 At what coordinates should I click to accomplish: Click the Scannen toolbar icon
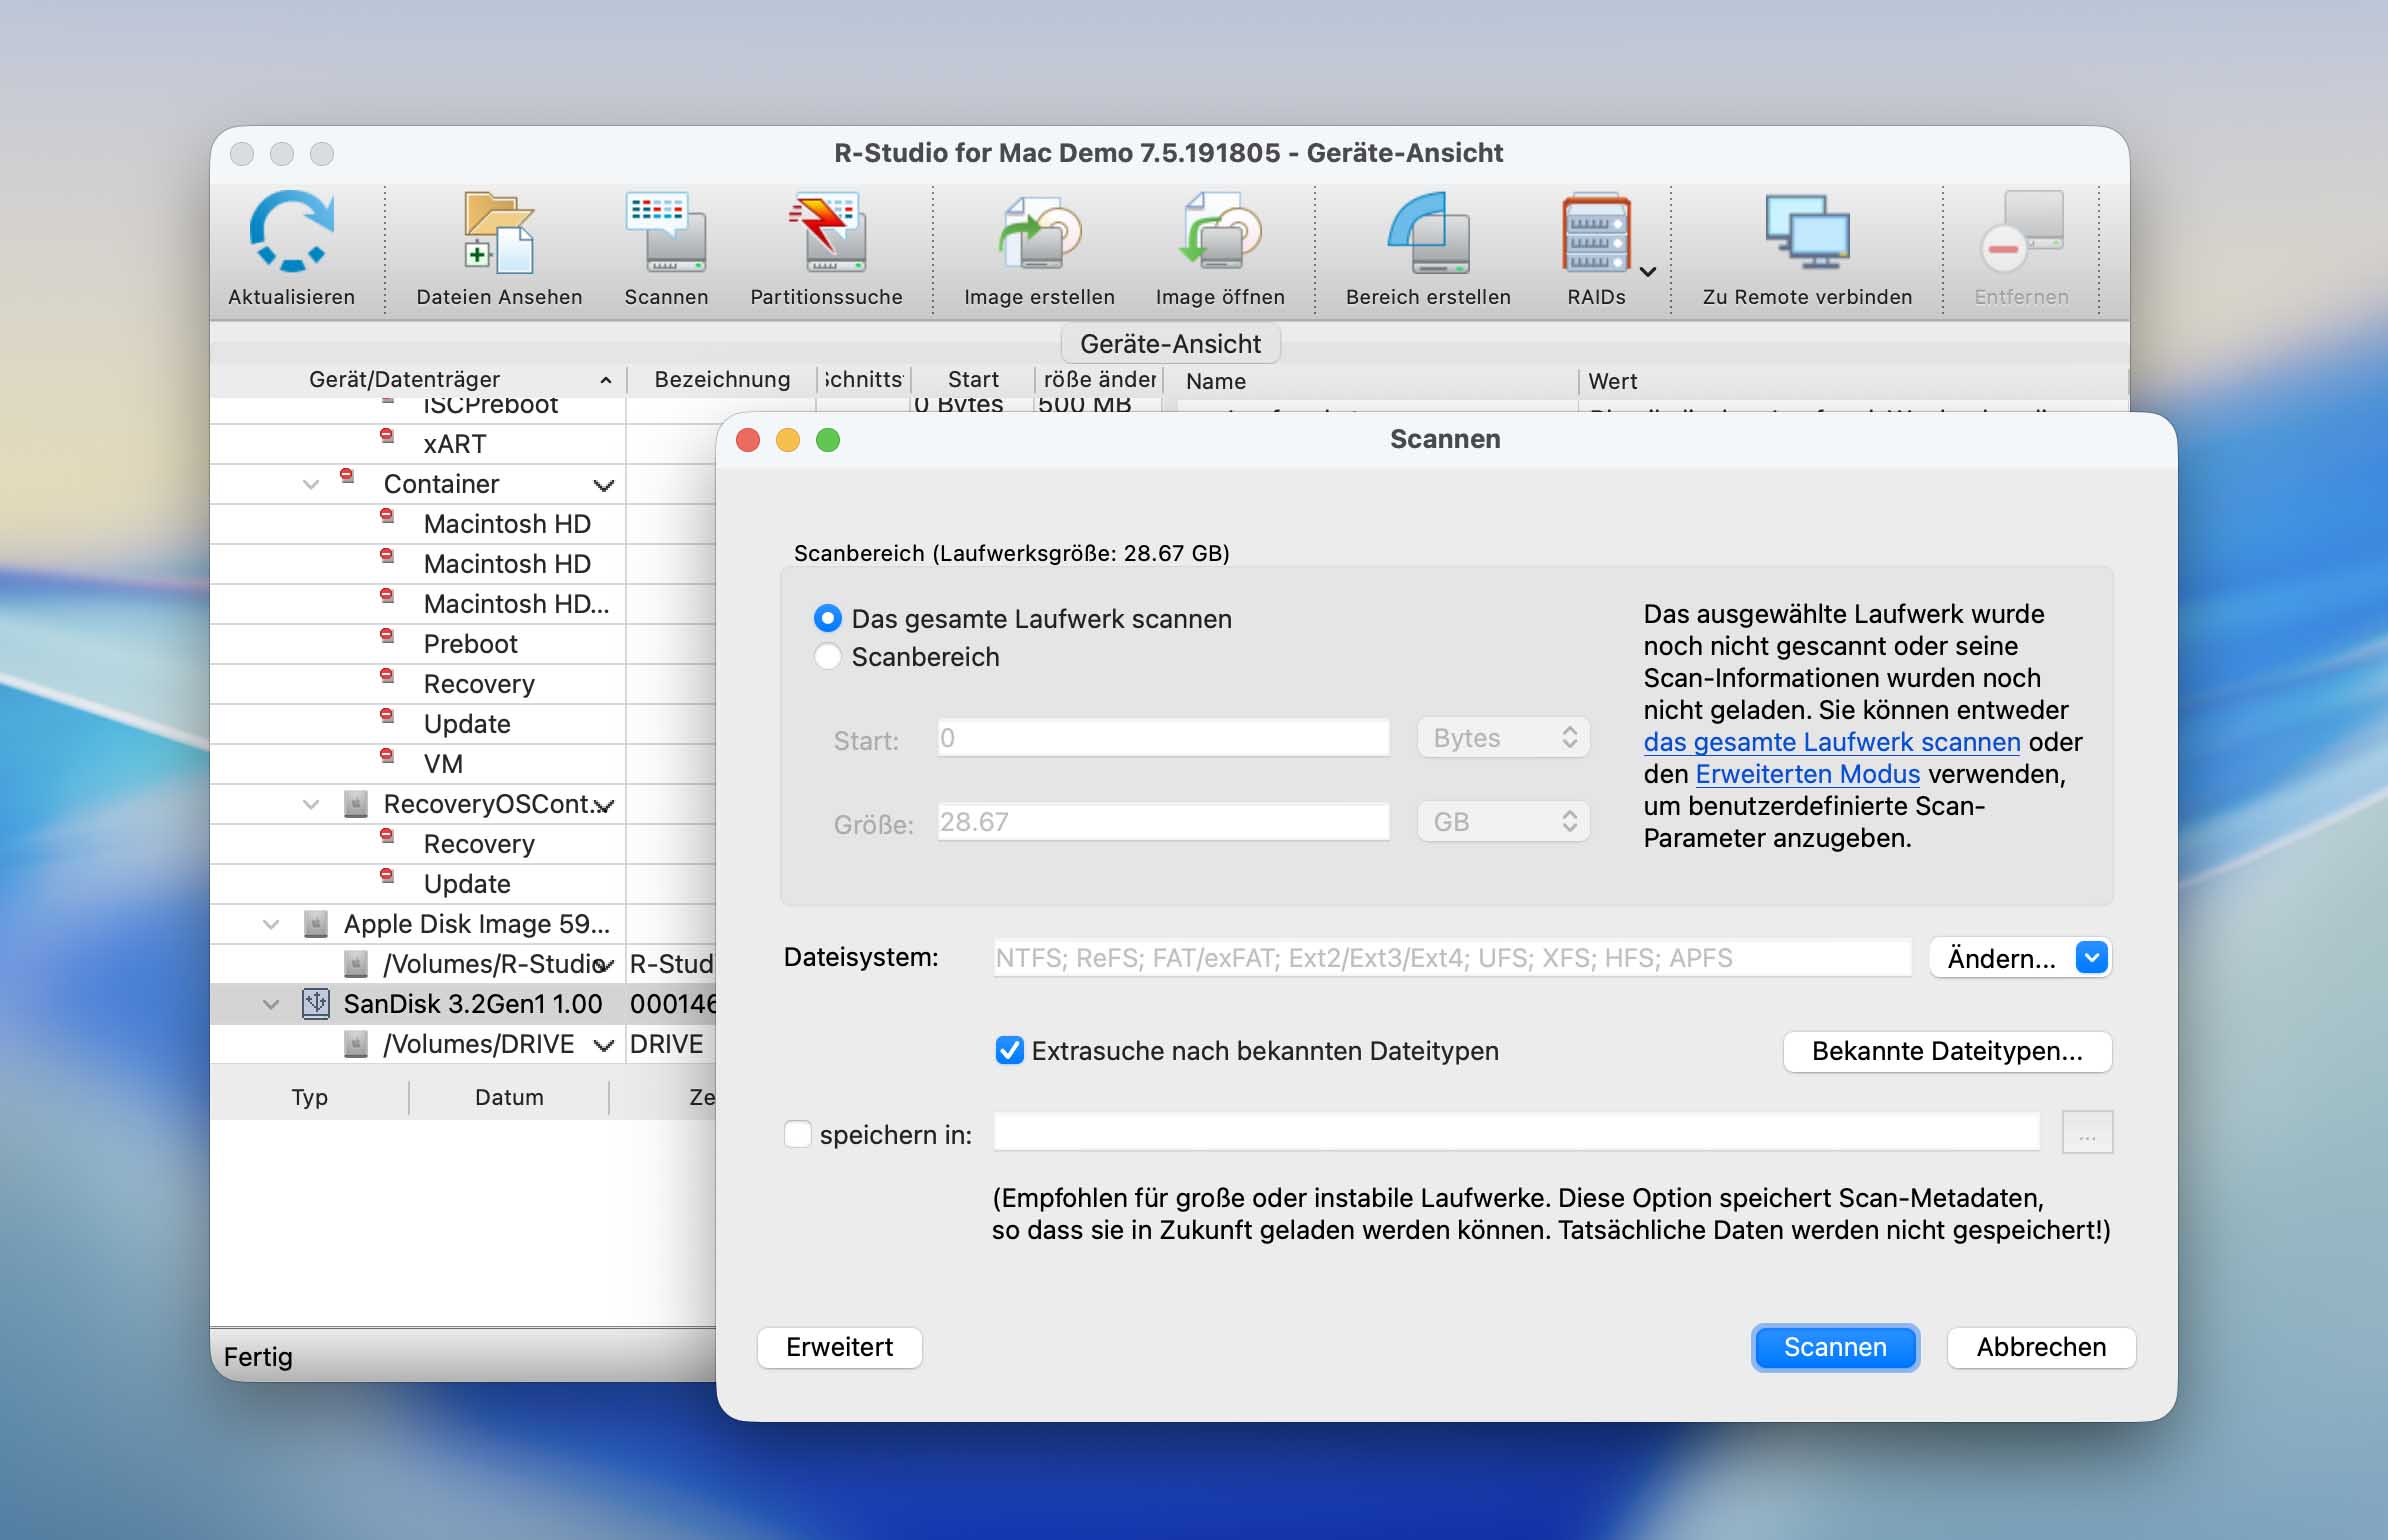point(665,232)
